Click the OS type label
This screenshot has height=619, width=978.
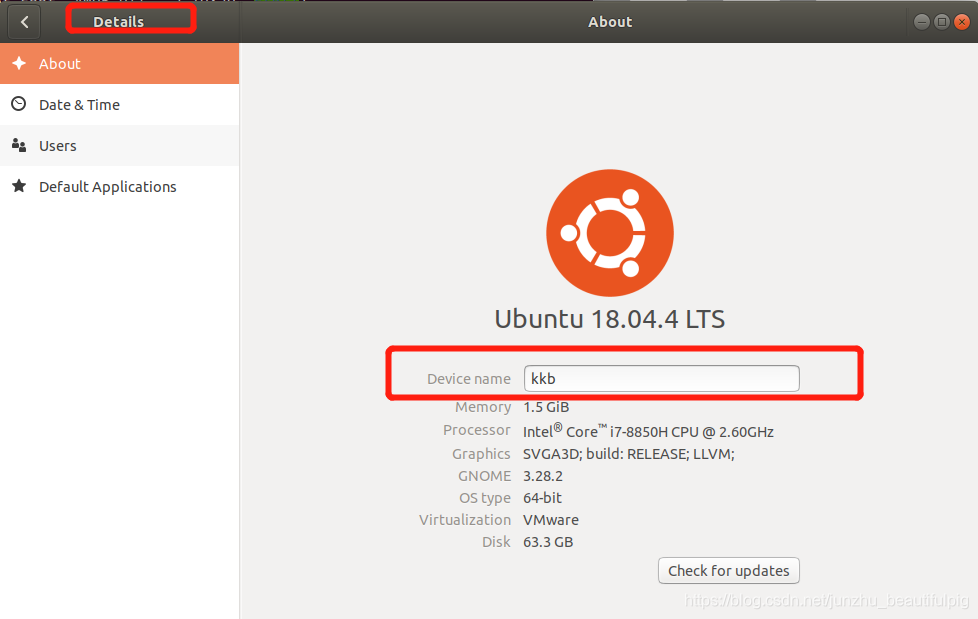(x=485, y=498)
